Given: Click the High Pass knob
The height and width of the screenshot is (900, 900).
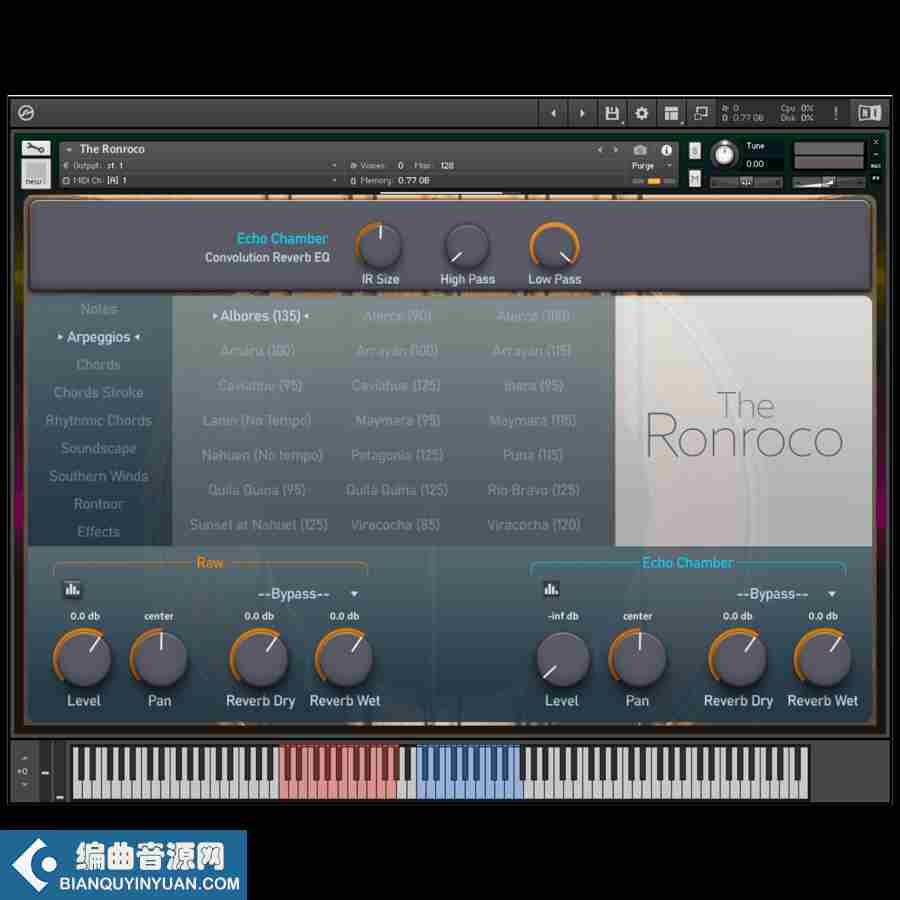Looking at the screenshot, I should 467,246.
